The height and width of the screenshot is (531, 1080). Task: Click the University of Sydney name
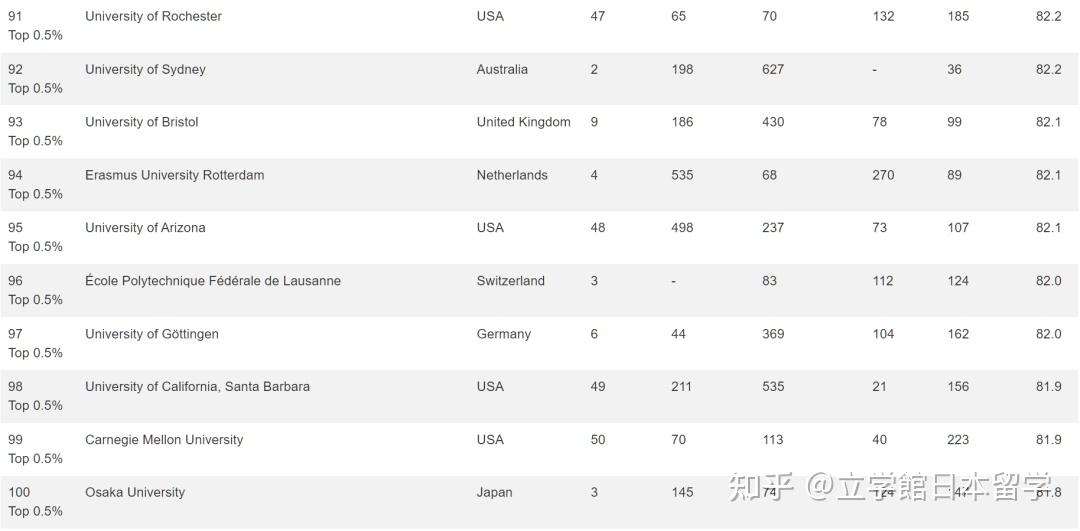tap(145, 69)
